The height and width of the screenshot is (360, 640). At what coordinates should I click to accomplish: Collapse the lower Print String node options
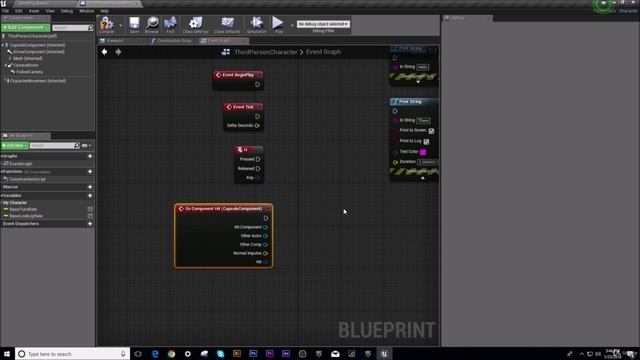coord(423,178)
